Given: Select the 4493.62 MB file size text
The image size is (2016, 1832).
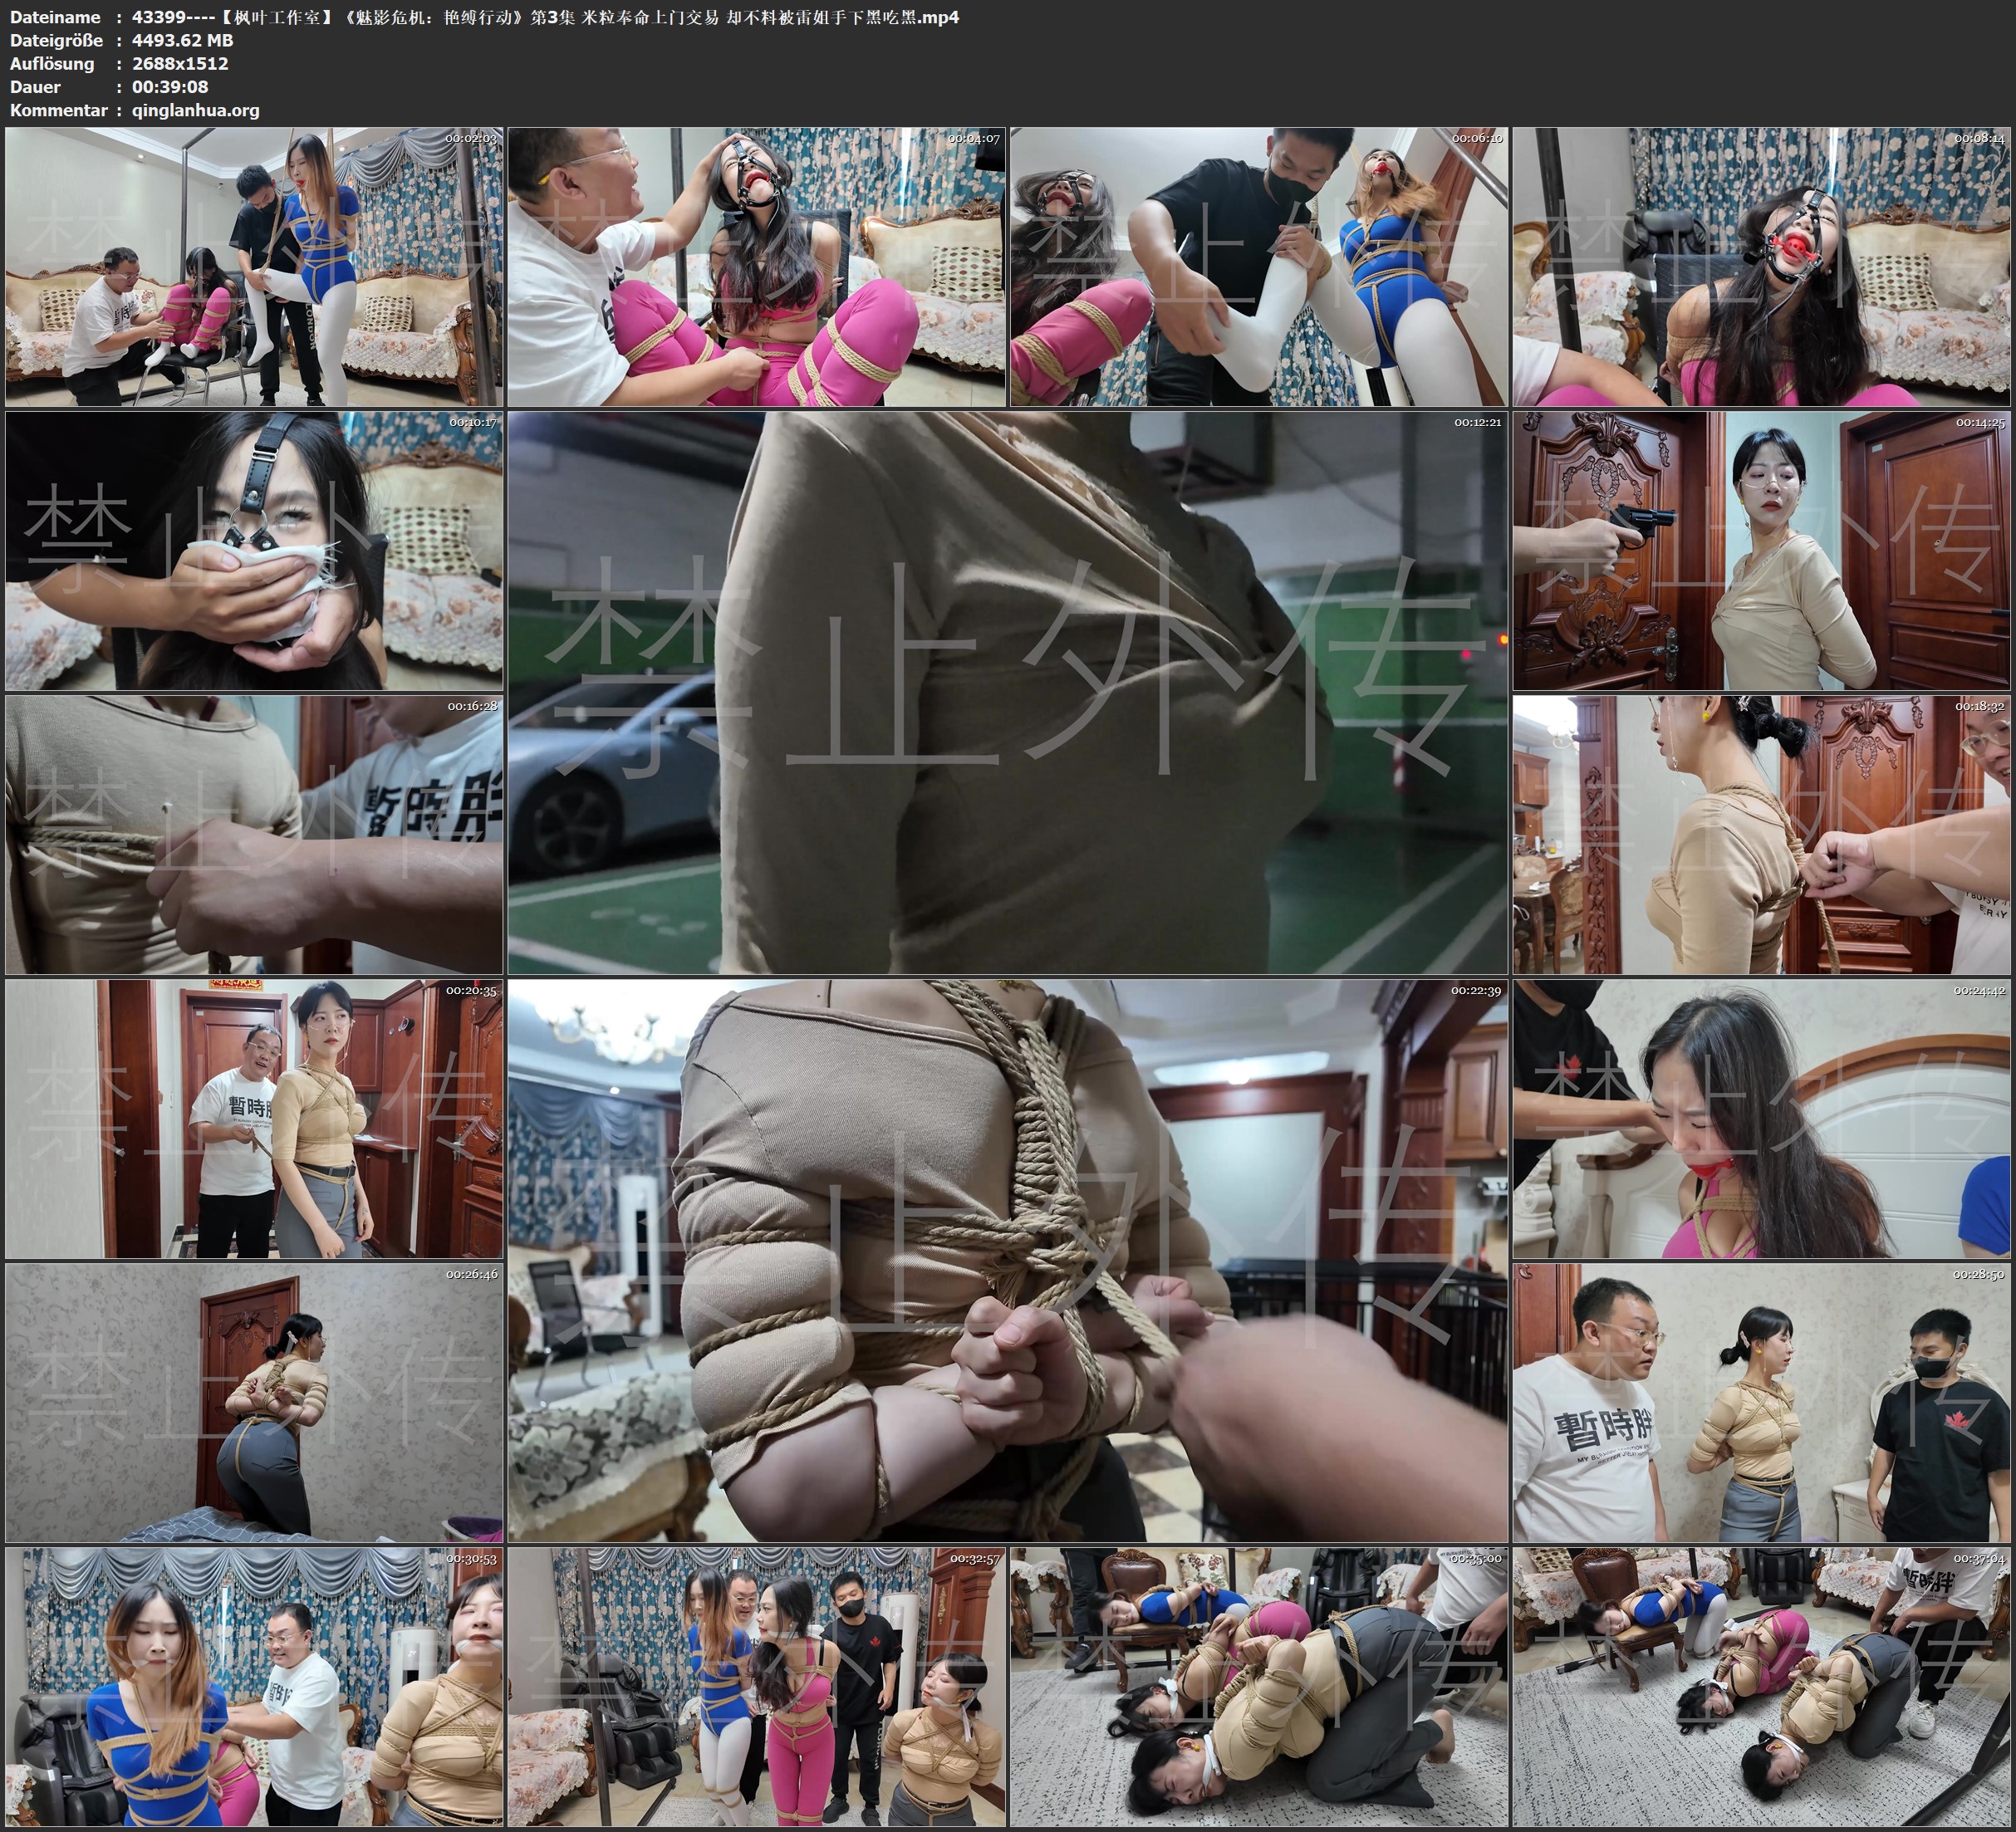Looking at the screenshot, I should click(182, 40).
